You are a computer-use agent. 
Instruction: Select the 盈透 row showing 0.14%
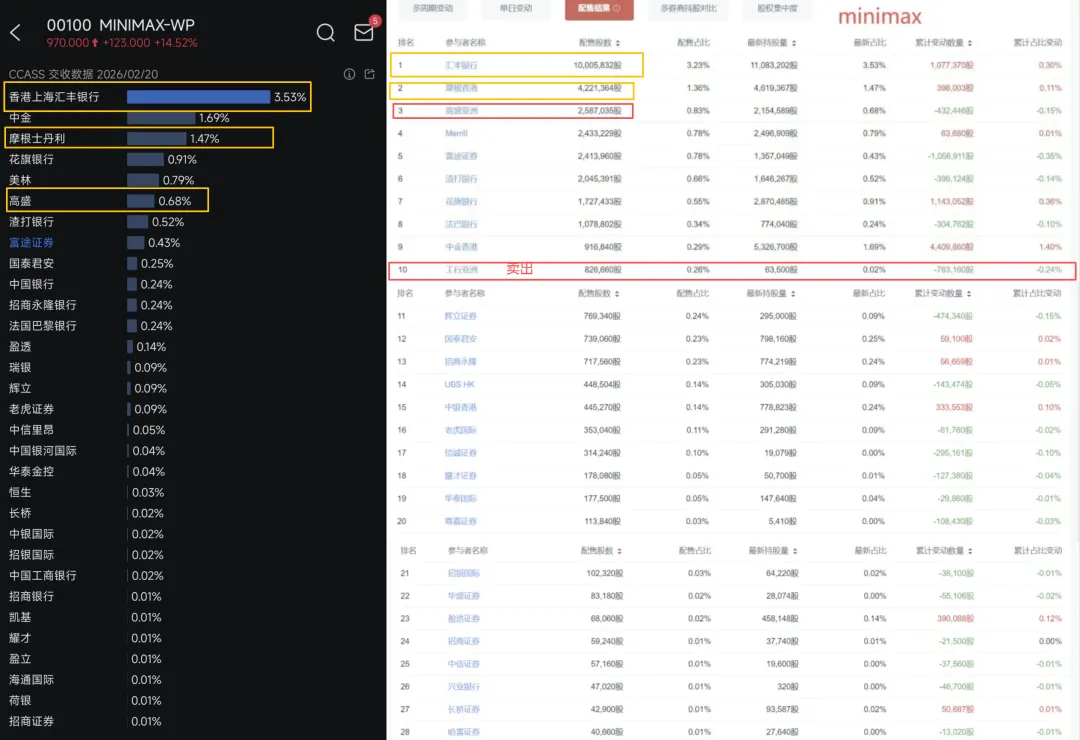click(87, 347)
